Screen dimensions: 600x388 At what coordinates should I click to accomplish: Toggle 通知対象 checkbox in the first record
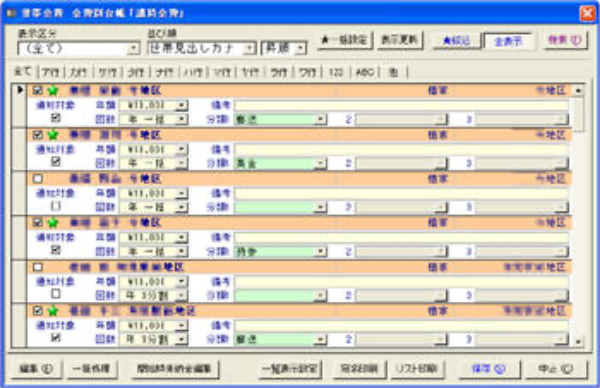coord(56,118)
